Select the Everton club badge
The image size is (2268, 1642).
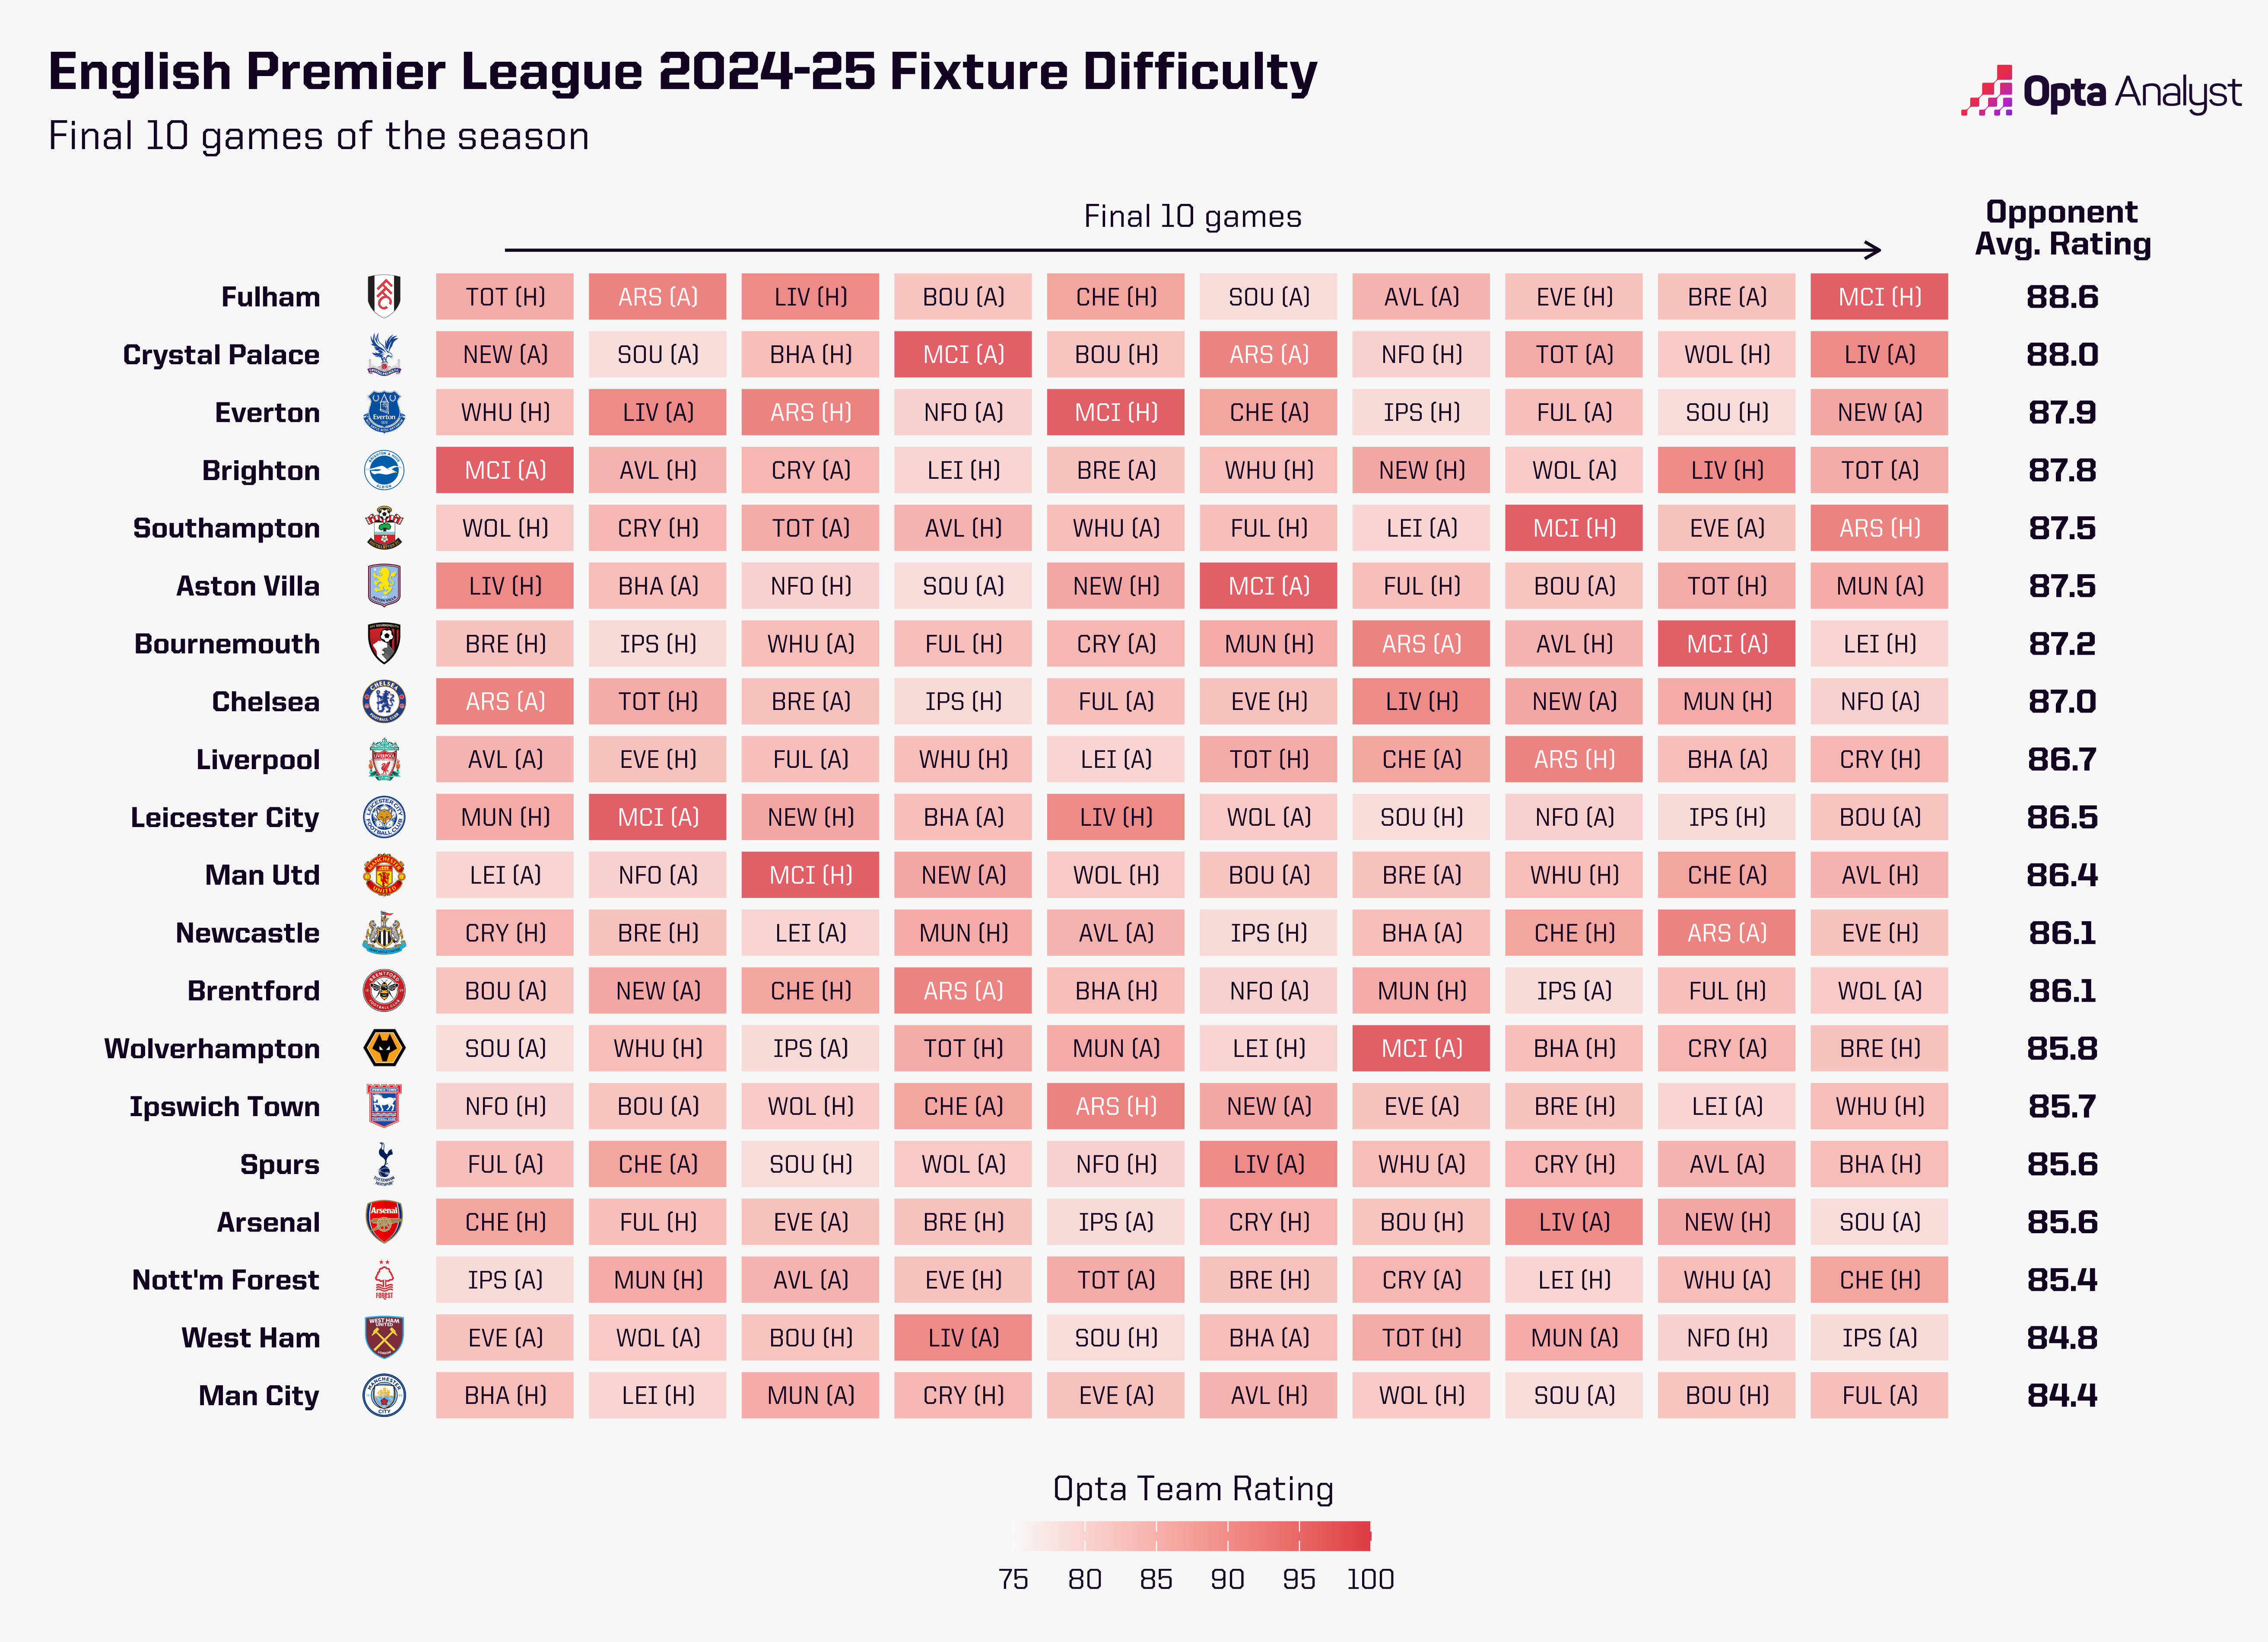tap(384, 412)
